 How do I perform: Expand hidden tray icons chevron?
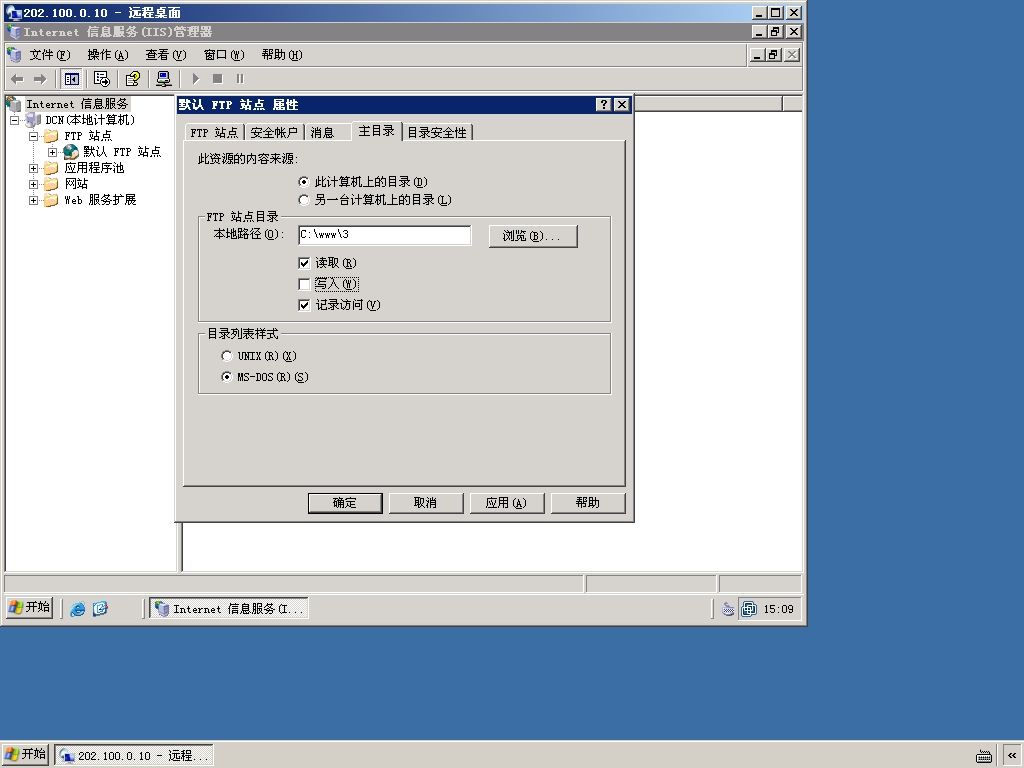(1012, 756)
